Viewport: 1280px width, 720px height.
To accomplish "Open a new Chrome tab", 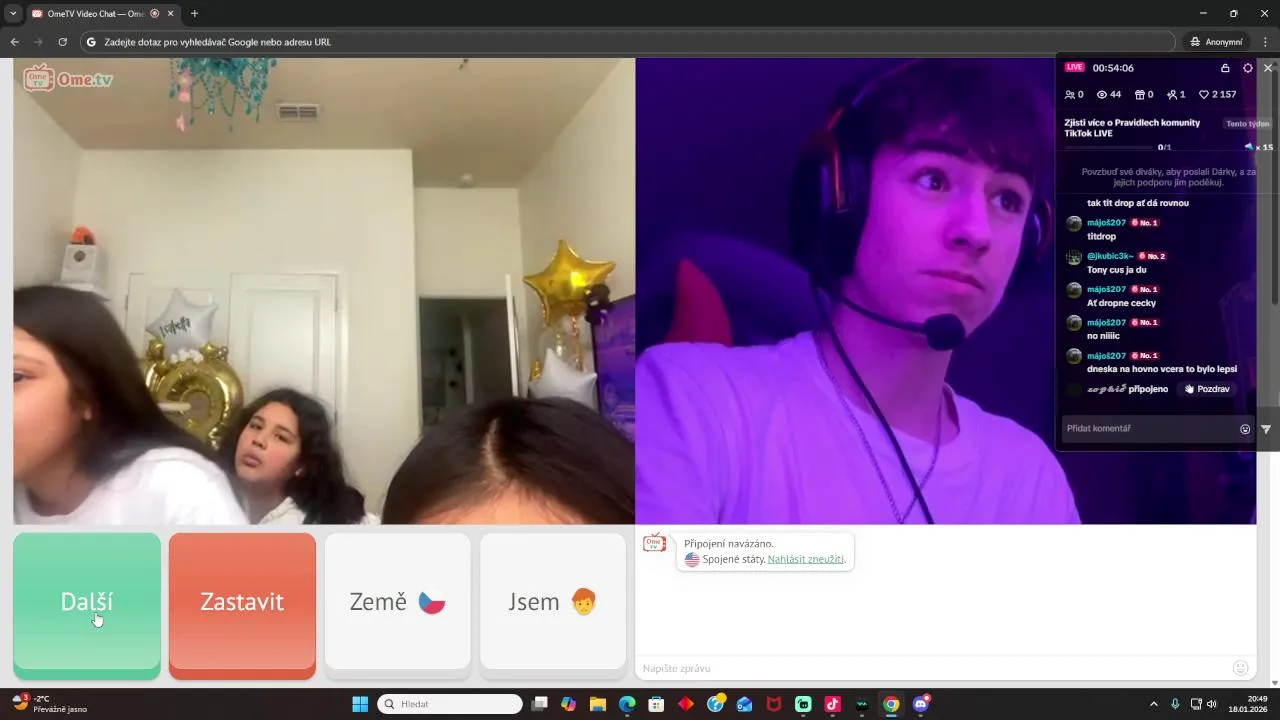I will tap(194, 14).
